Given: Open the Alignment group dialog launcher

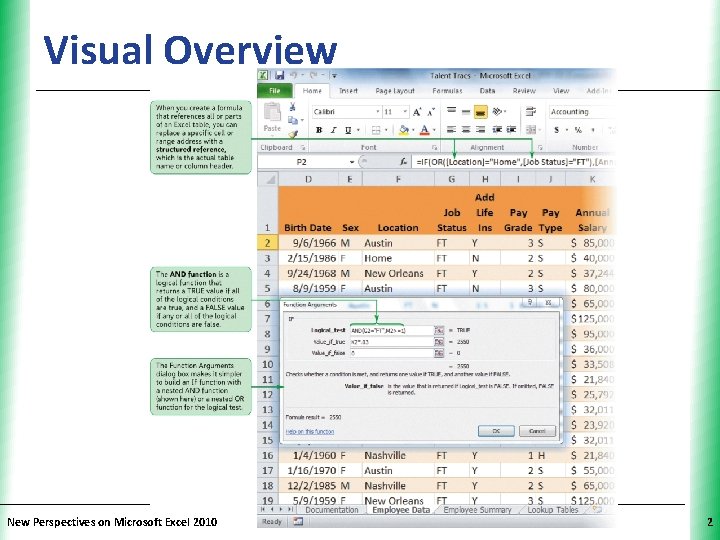Looking at the screenshot, I should pyautogui.click(x=540, y=147).
